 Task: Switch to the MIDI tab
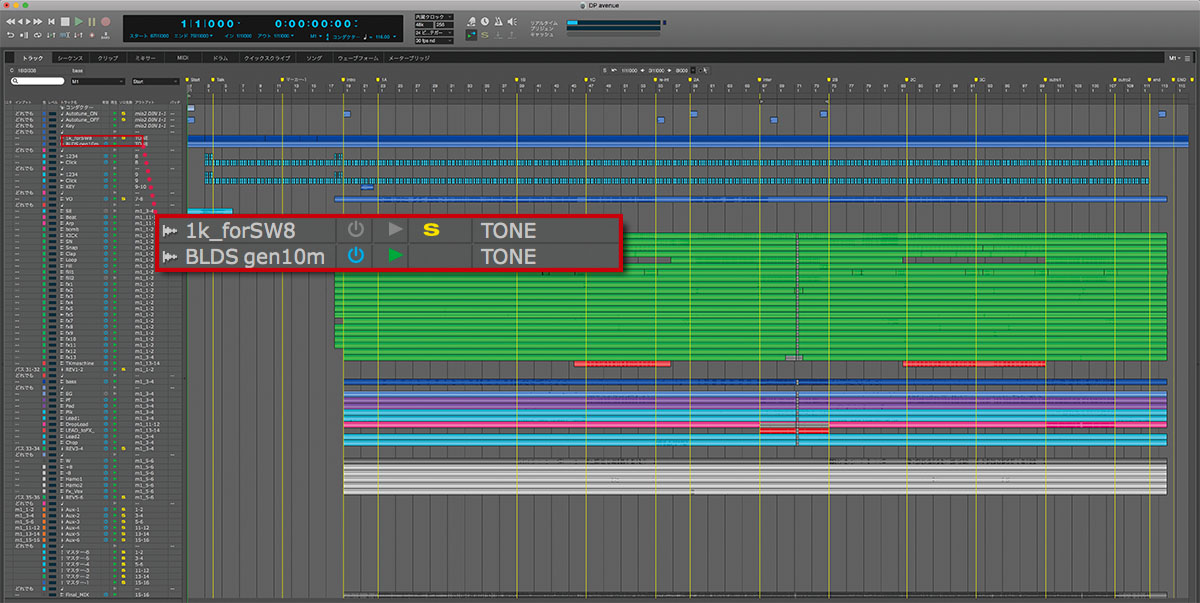(183, 58)
